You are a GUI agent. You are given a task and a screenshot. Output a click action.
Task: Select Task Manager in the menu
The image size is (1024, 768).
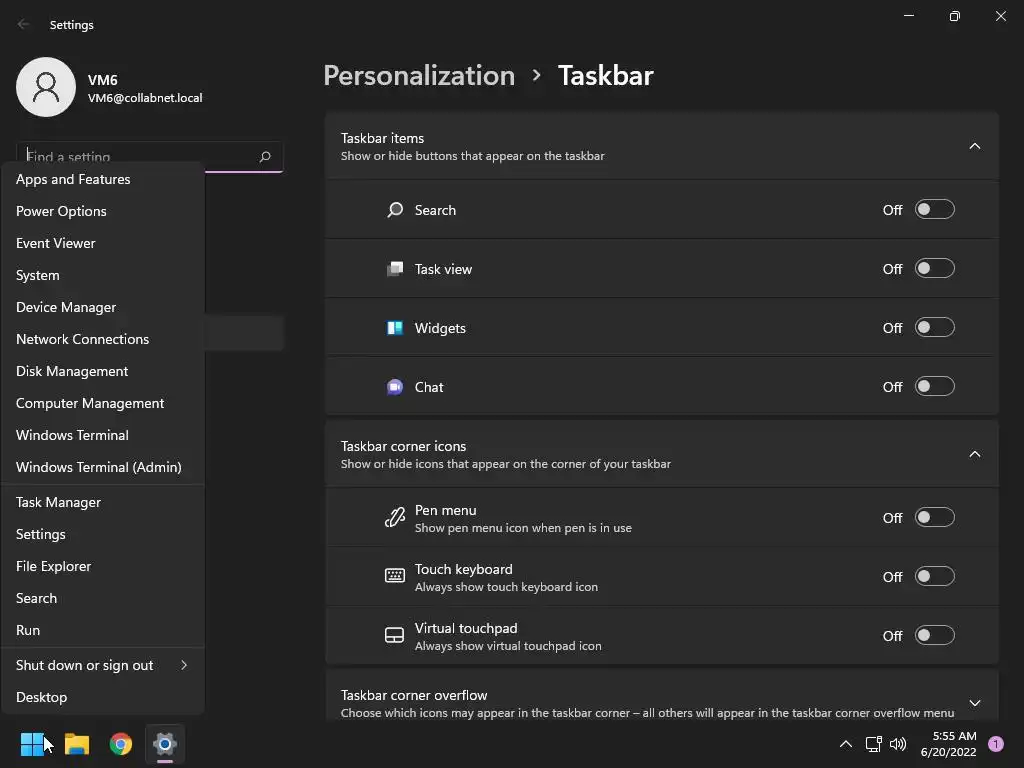58,502
